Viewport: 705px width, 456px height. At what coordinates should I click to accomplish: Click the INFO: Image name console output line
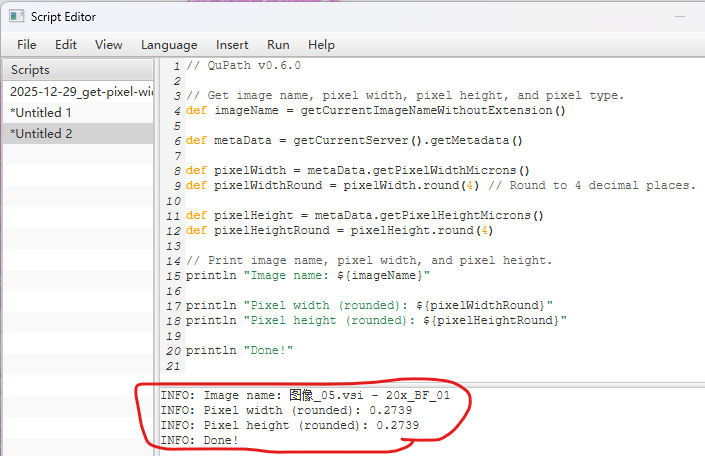(308, 395)
